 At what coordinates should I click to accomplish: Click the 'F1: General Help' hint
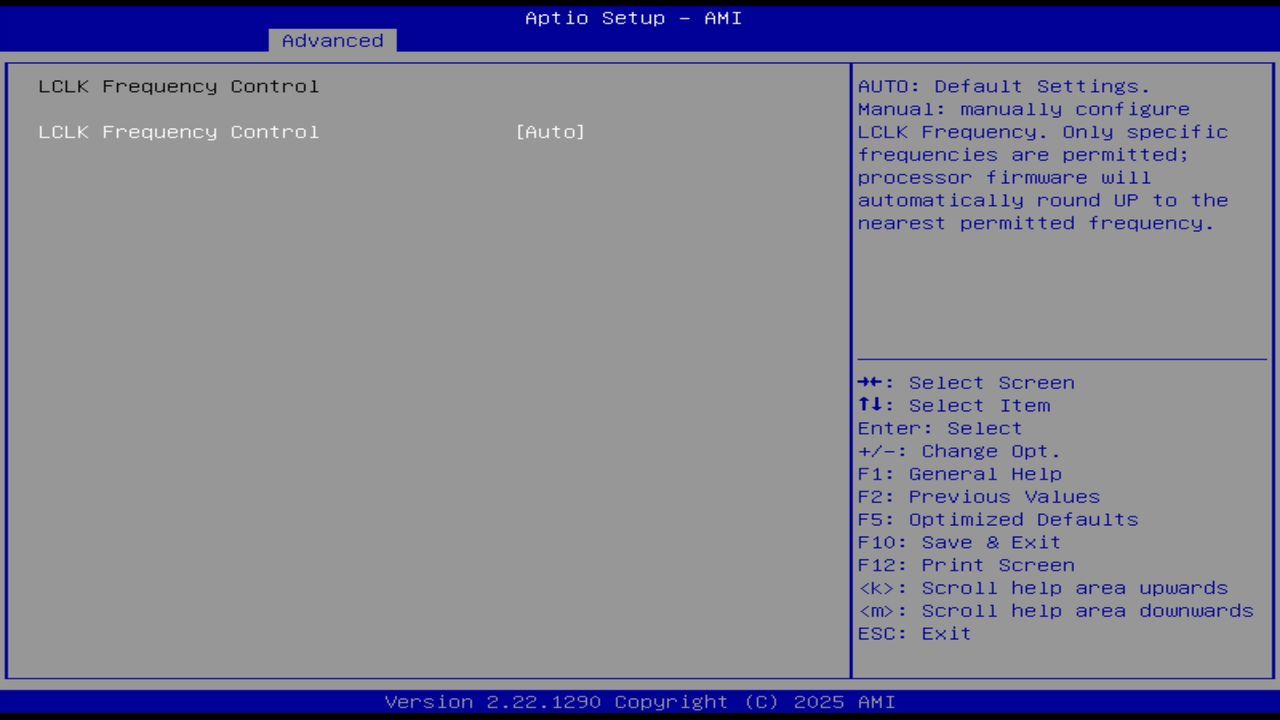(959, 474)
